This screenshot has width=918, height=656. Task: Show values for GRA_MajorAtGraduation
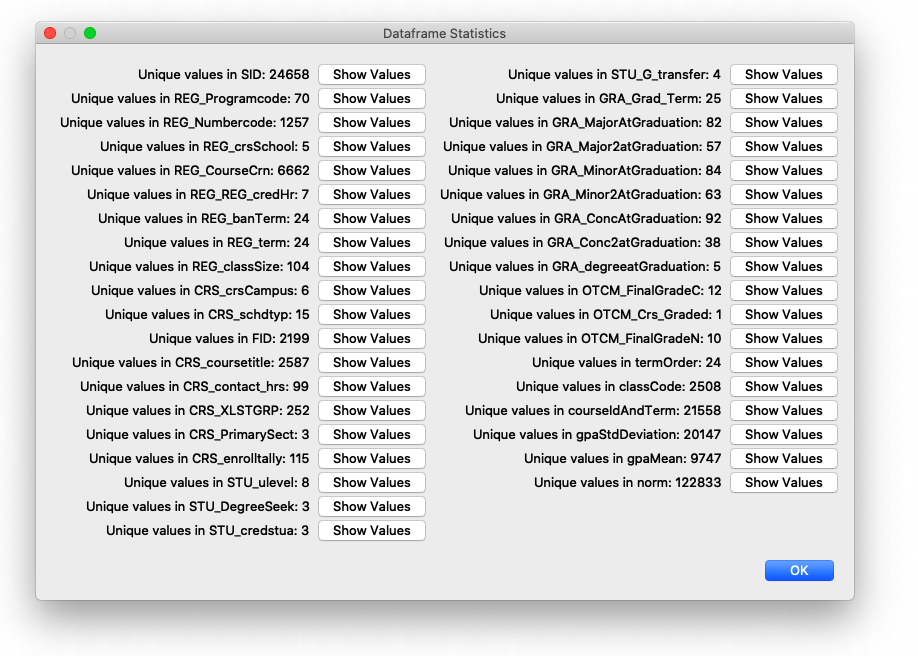point(783,122)
